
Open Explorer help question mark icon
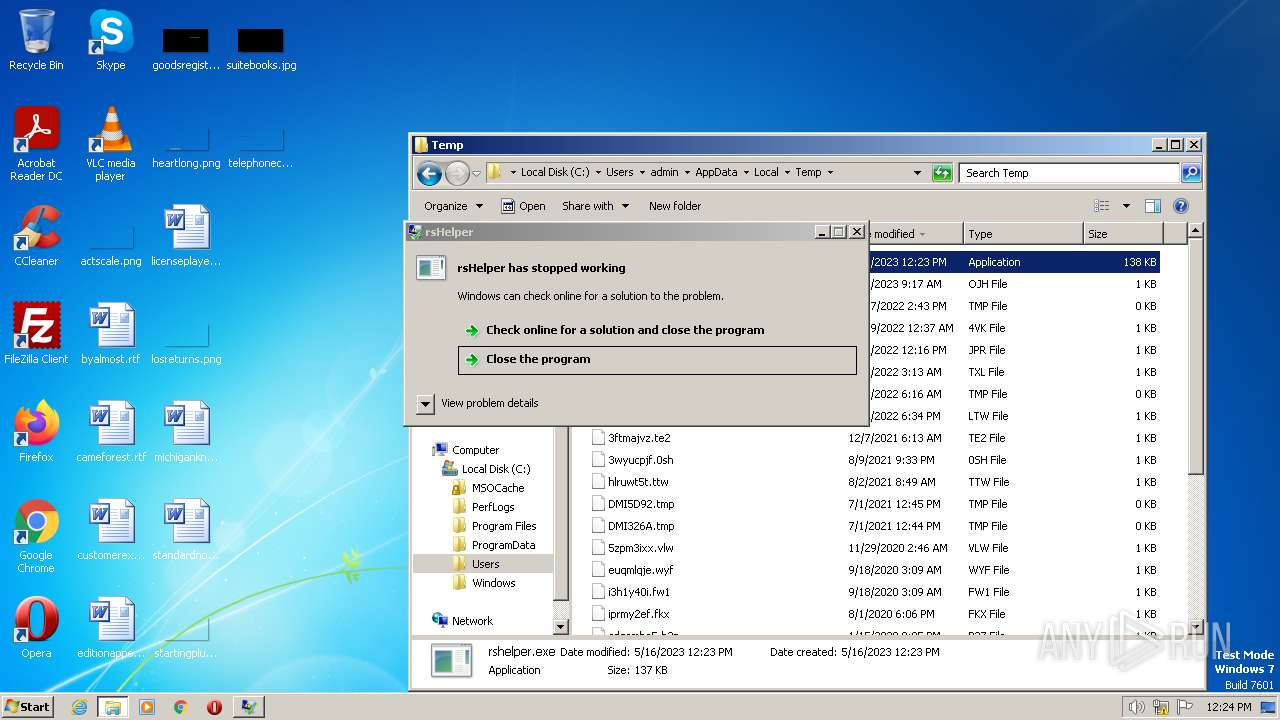(1180, 206)
